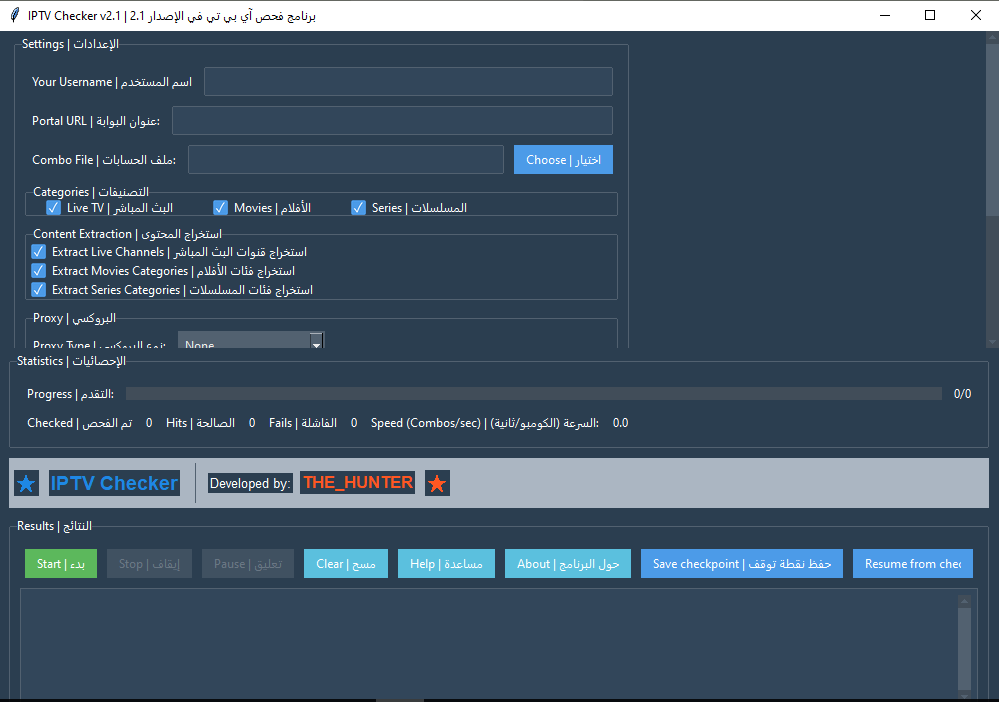This screenshot has width=999, height=702.
Task: Click Save checkpoint button
Action: click(742, 564)
